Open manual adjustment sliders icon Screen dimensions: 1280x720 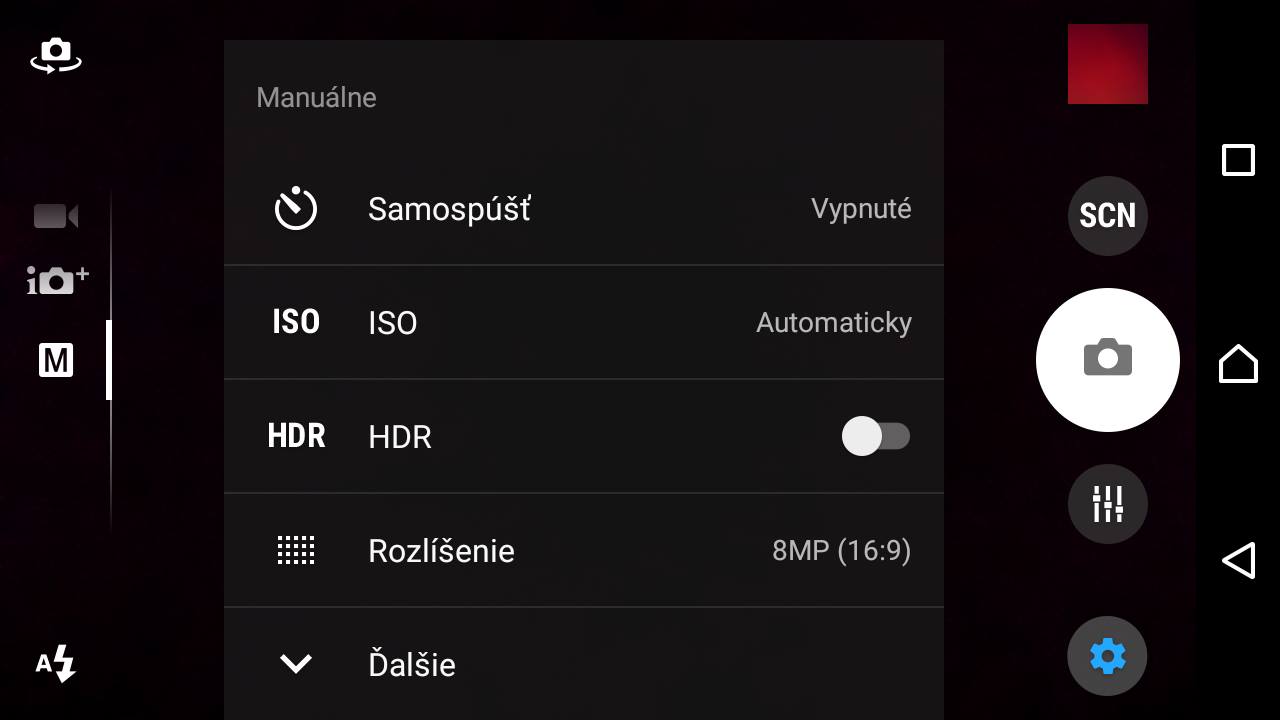[1108, 504]
